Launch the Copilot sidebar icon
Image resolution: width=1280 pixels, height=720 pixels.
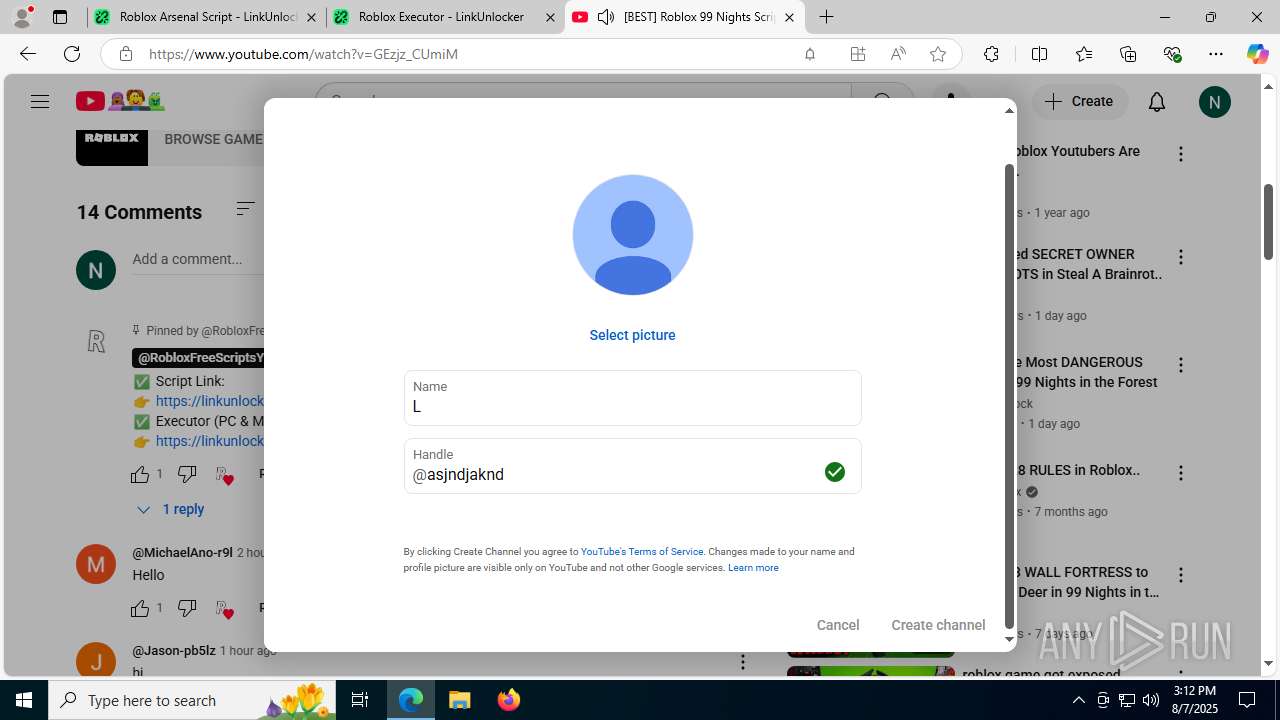(1257, 54)
